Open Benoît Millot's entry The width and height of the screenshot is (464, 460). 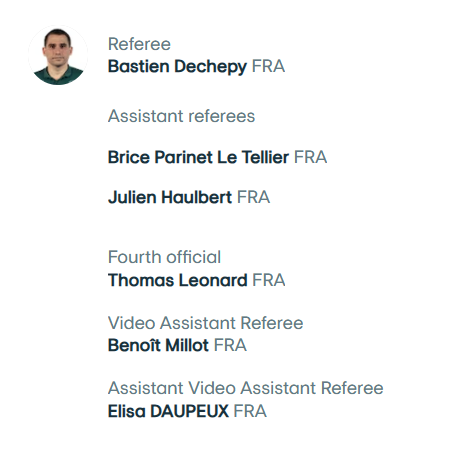tap(158, 345)
